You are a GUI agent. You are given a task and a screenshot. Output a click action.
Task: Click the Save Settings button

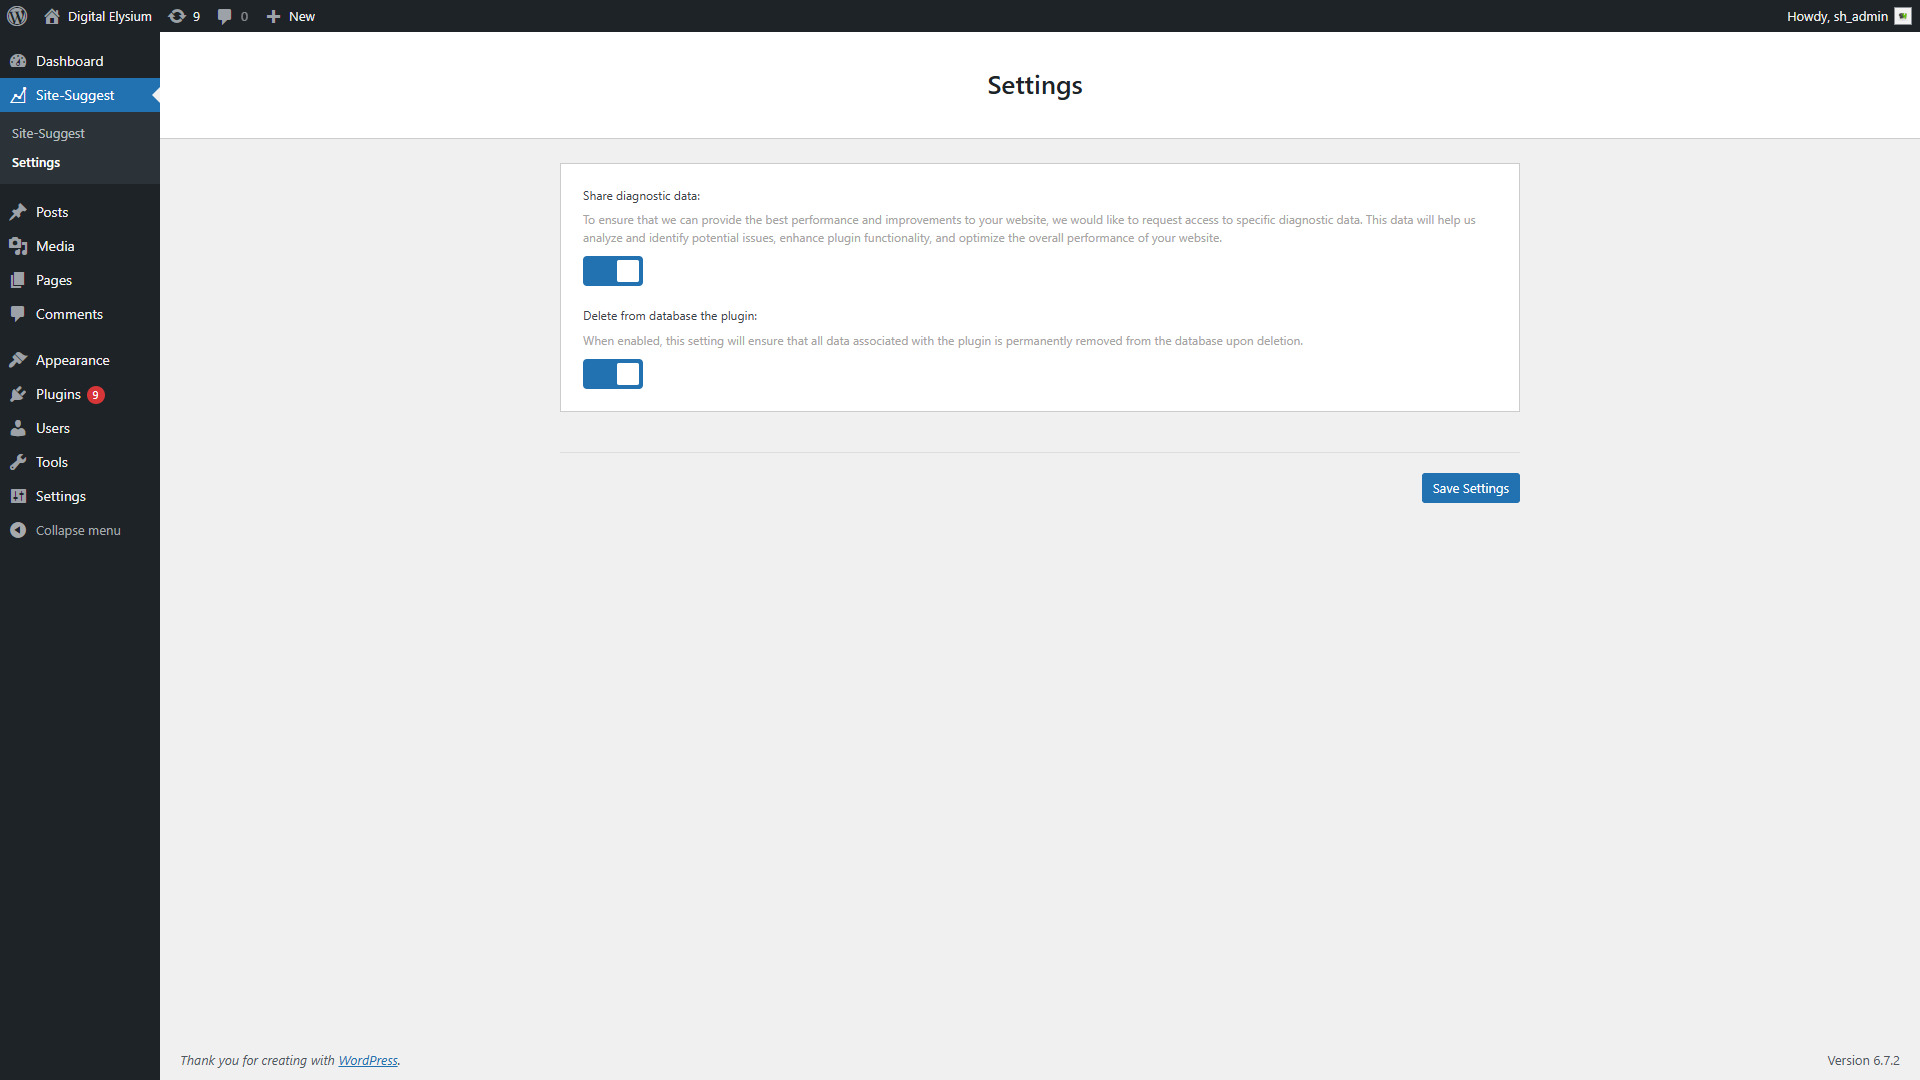pyautogui.click(x=1470, y=488)
